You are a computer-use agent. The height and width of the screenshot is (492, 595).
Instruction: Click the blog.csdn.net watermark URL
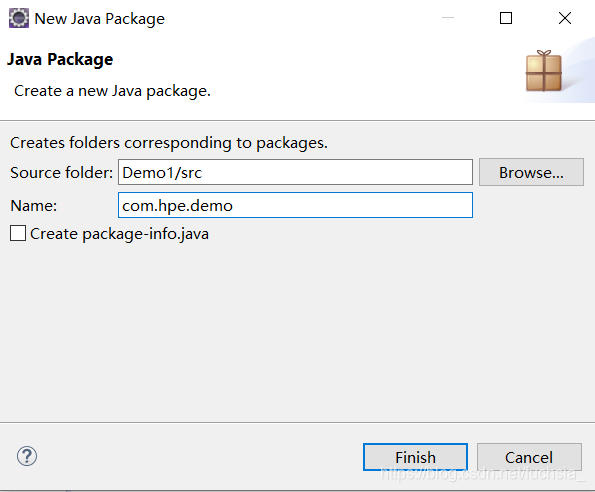[x=483, y=473]
